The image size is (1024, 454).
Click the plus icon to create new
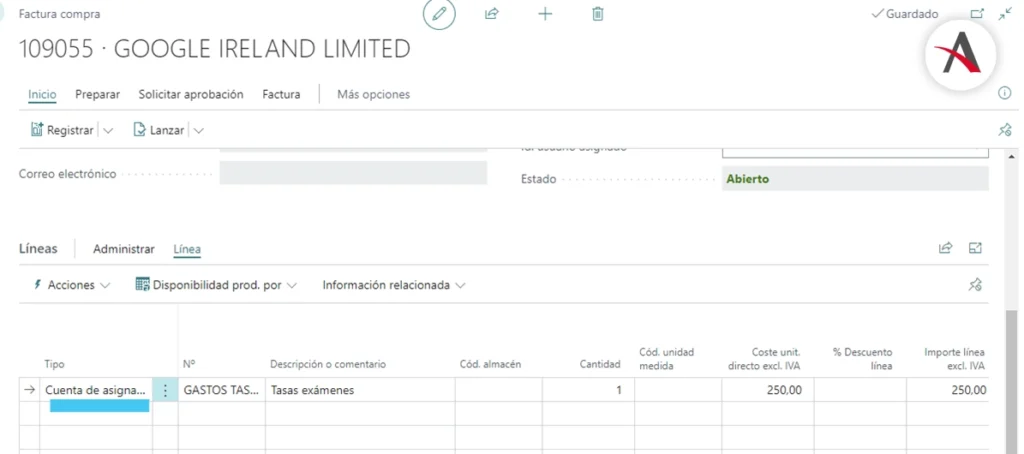545,14
